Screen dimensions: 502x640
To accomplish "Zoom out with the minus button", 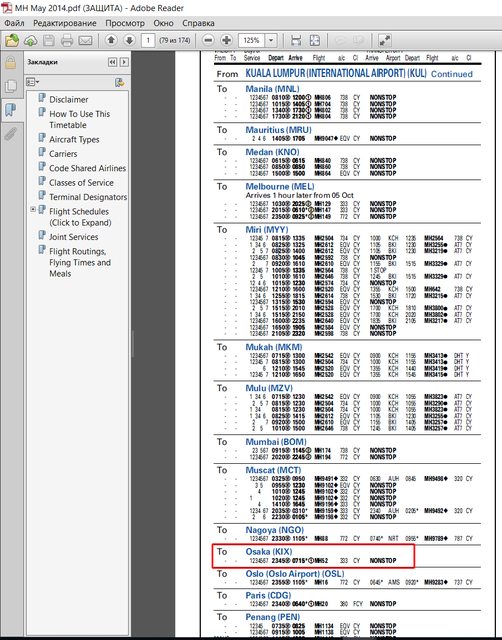I will (208, 40).
